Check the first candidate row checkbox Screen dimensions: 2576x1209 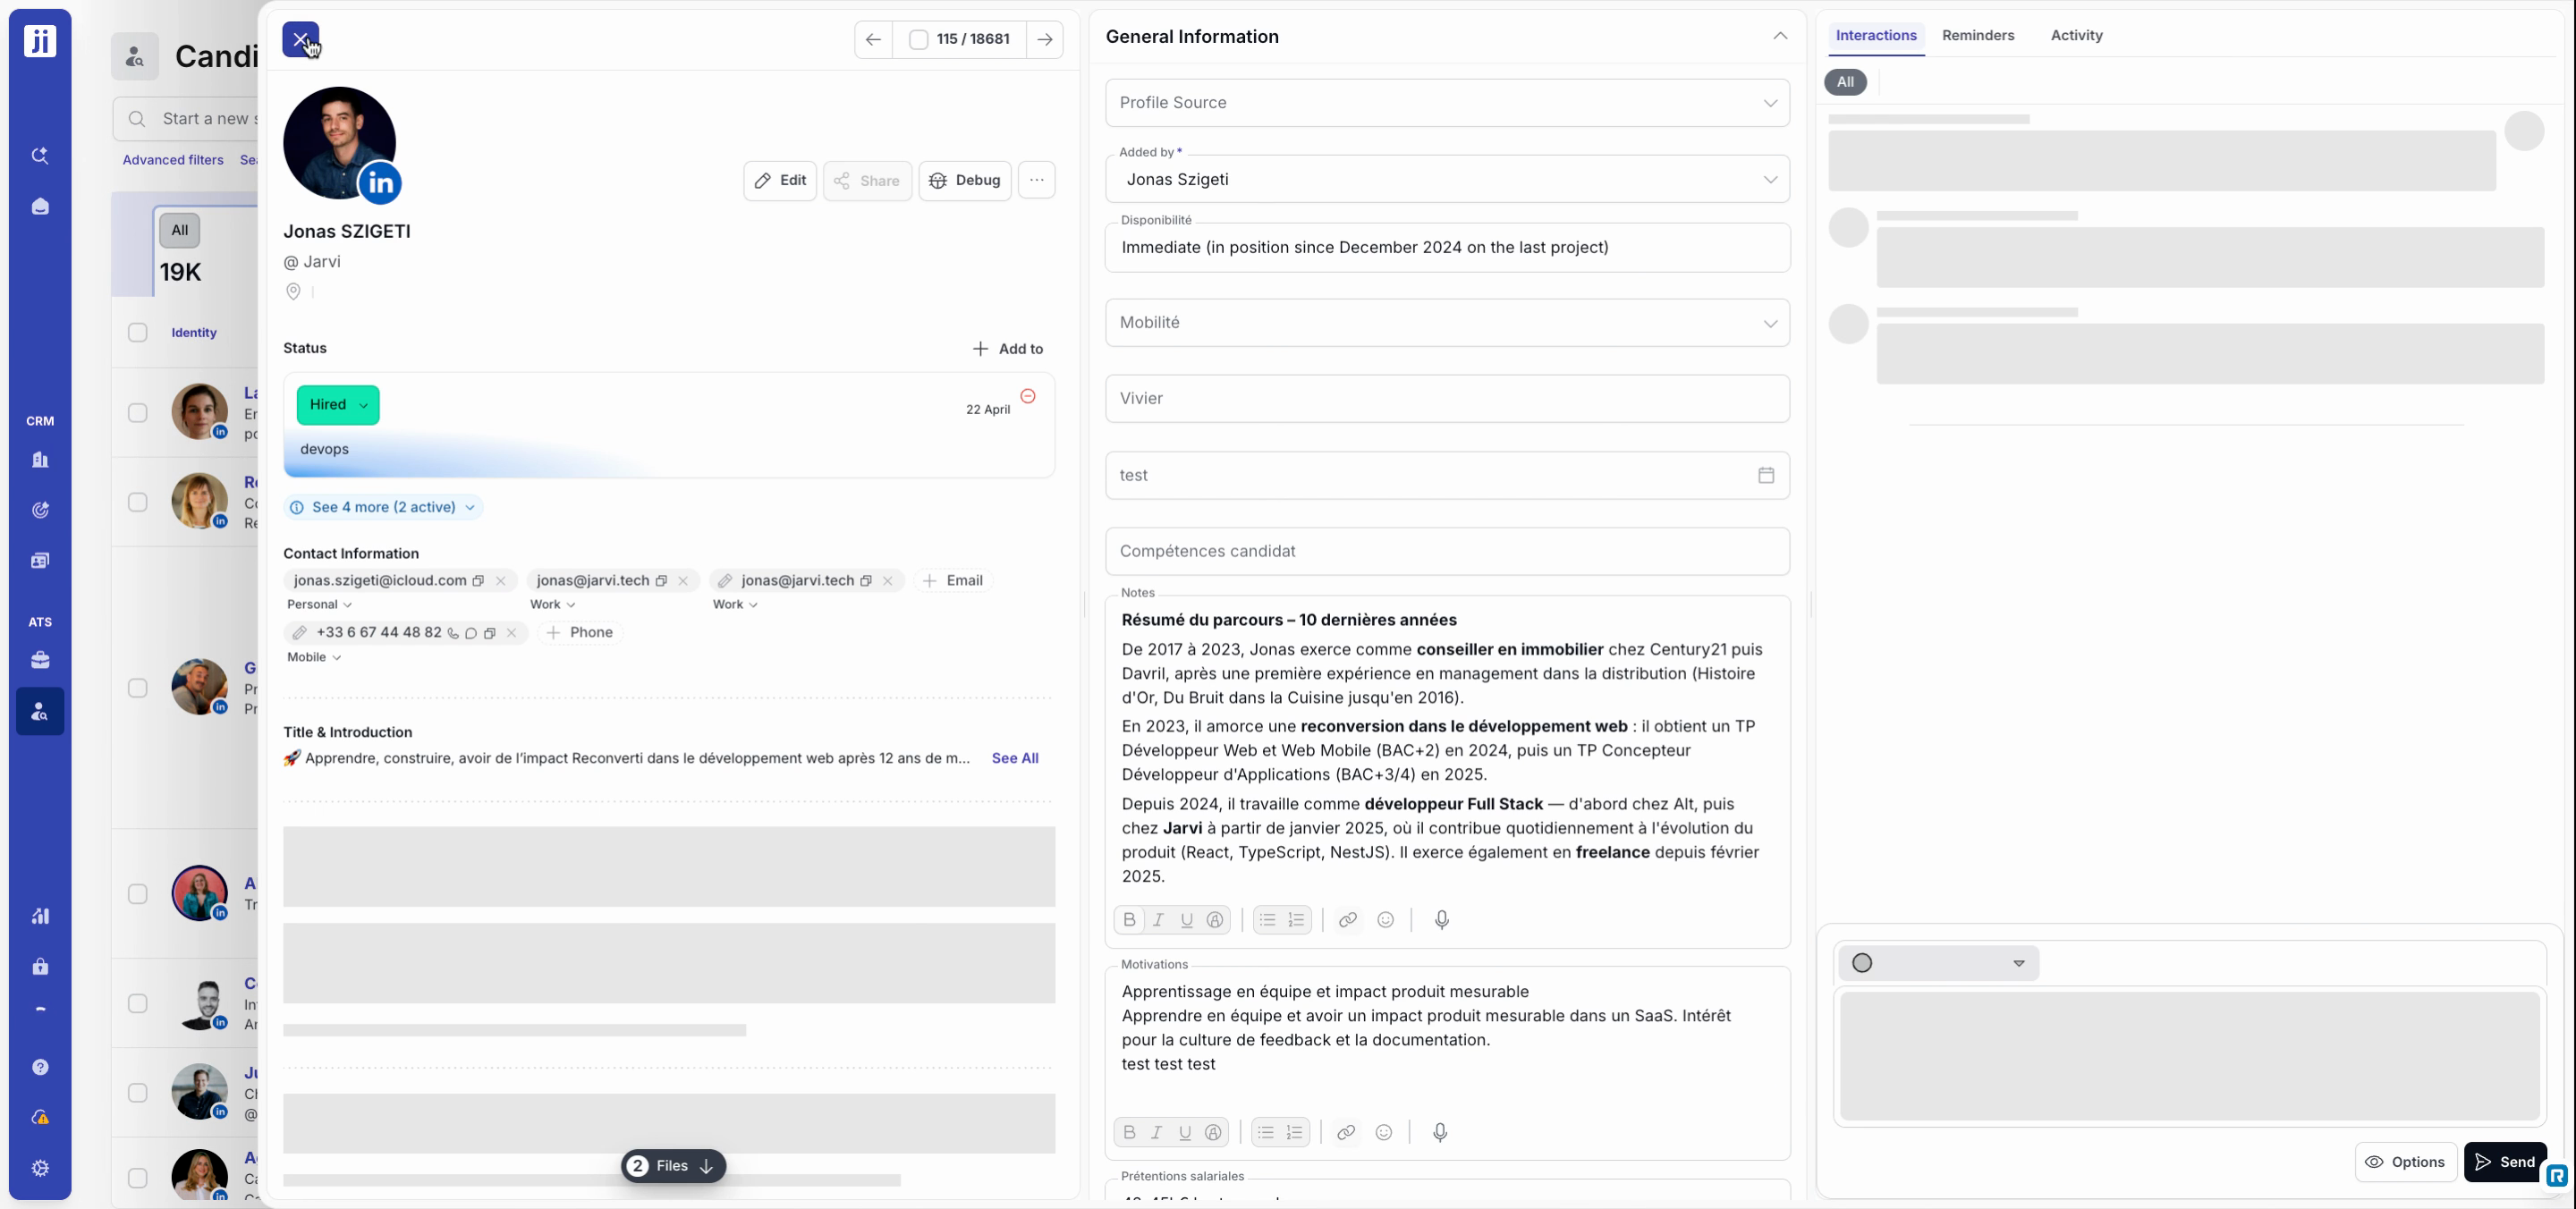point(137,412)
